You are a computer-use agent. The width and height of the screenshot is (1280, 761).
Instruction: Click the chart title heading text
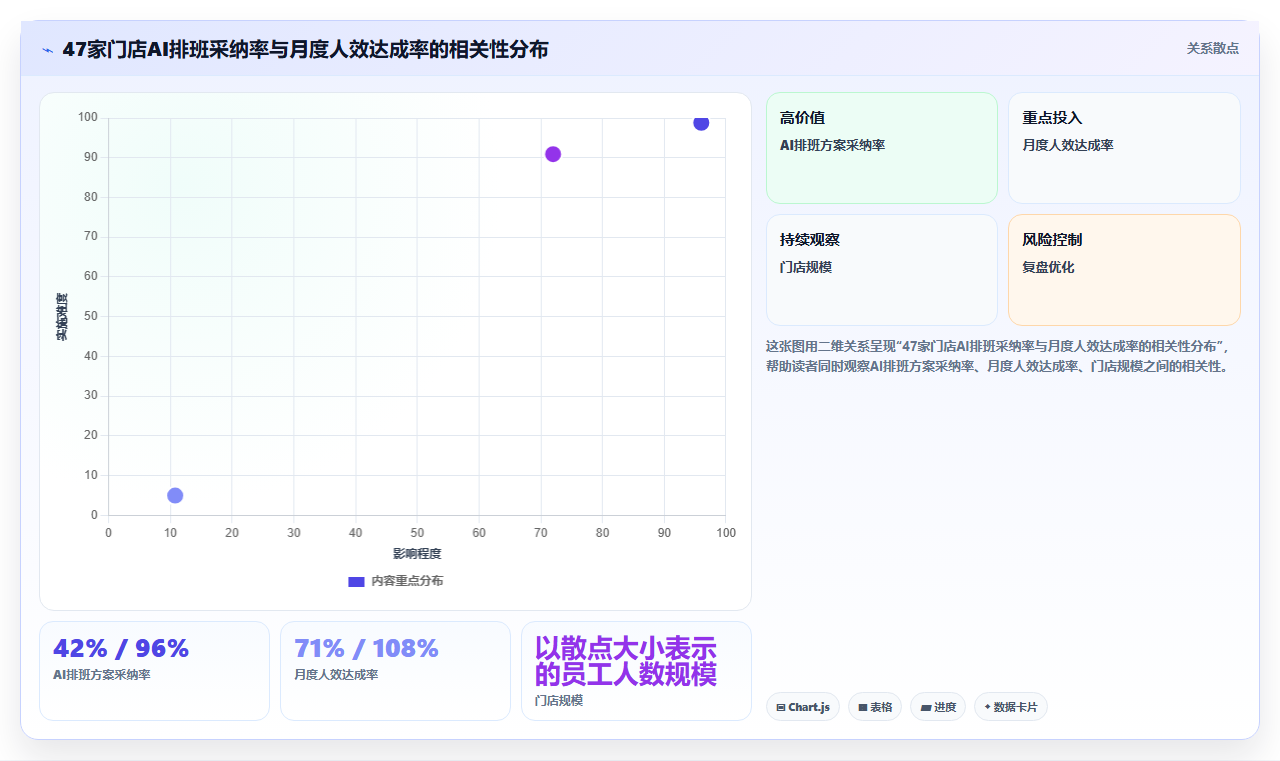(x=305, y=50)
